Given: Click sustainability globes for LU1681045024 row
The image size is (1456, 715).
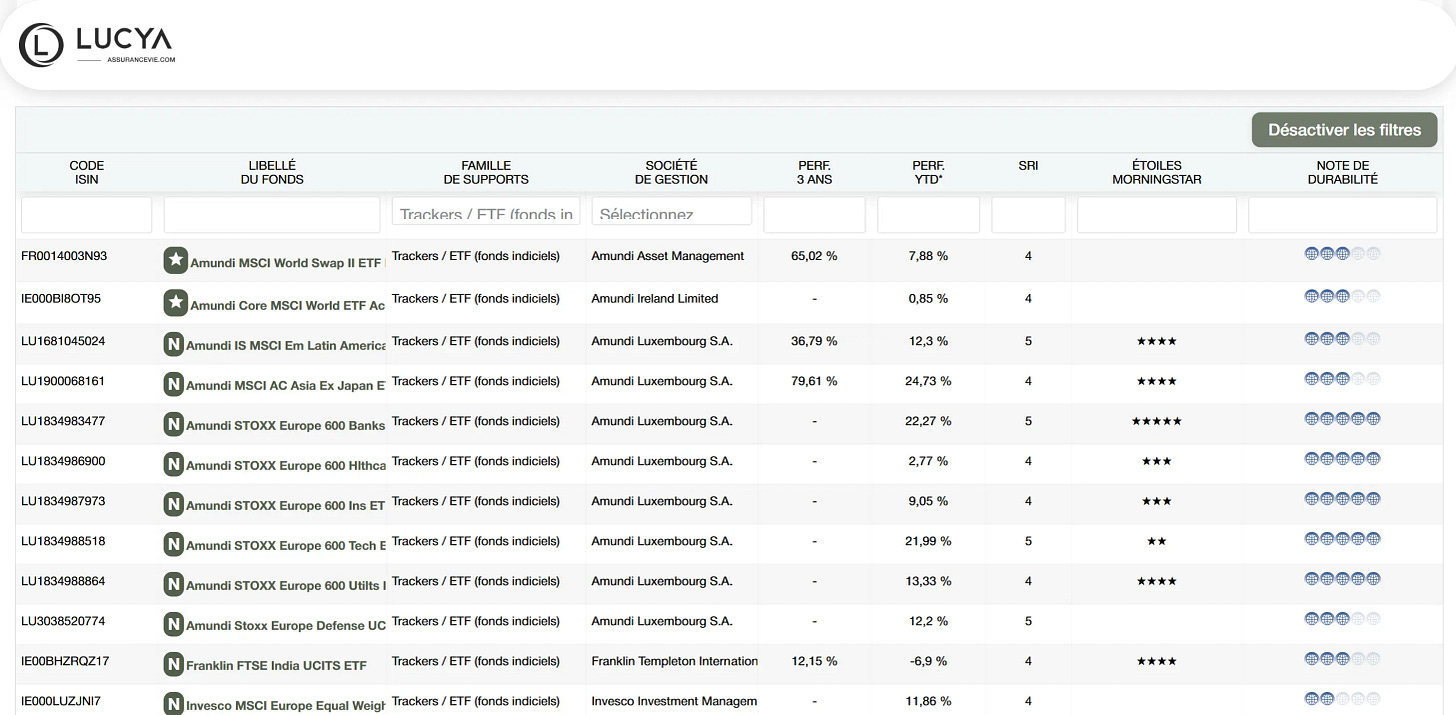Looking at the screenshot, I should point(1342,339).
